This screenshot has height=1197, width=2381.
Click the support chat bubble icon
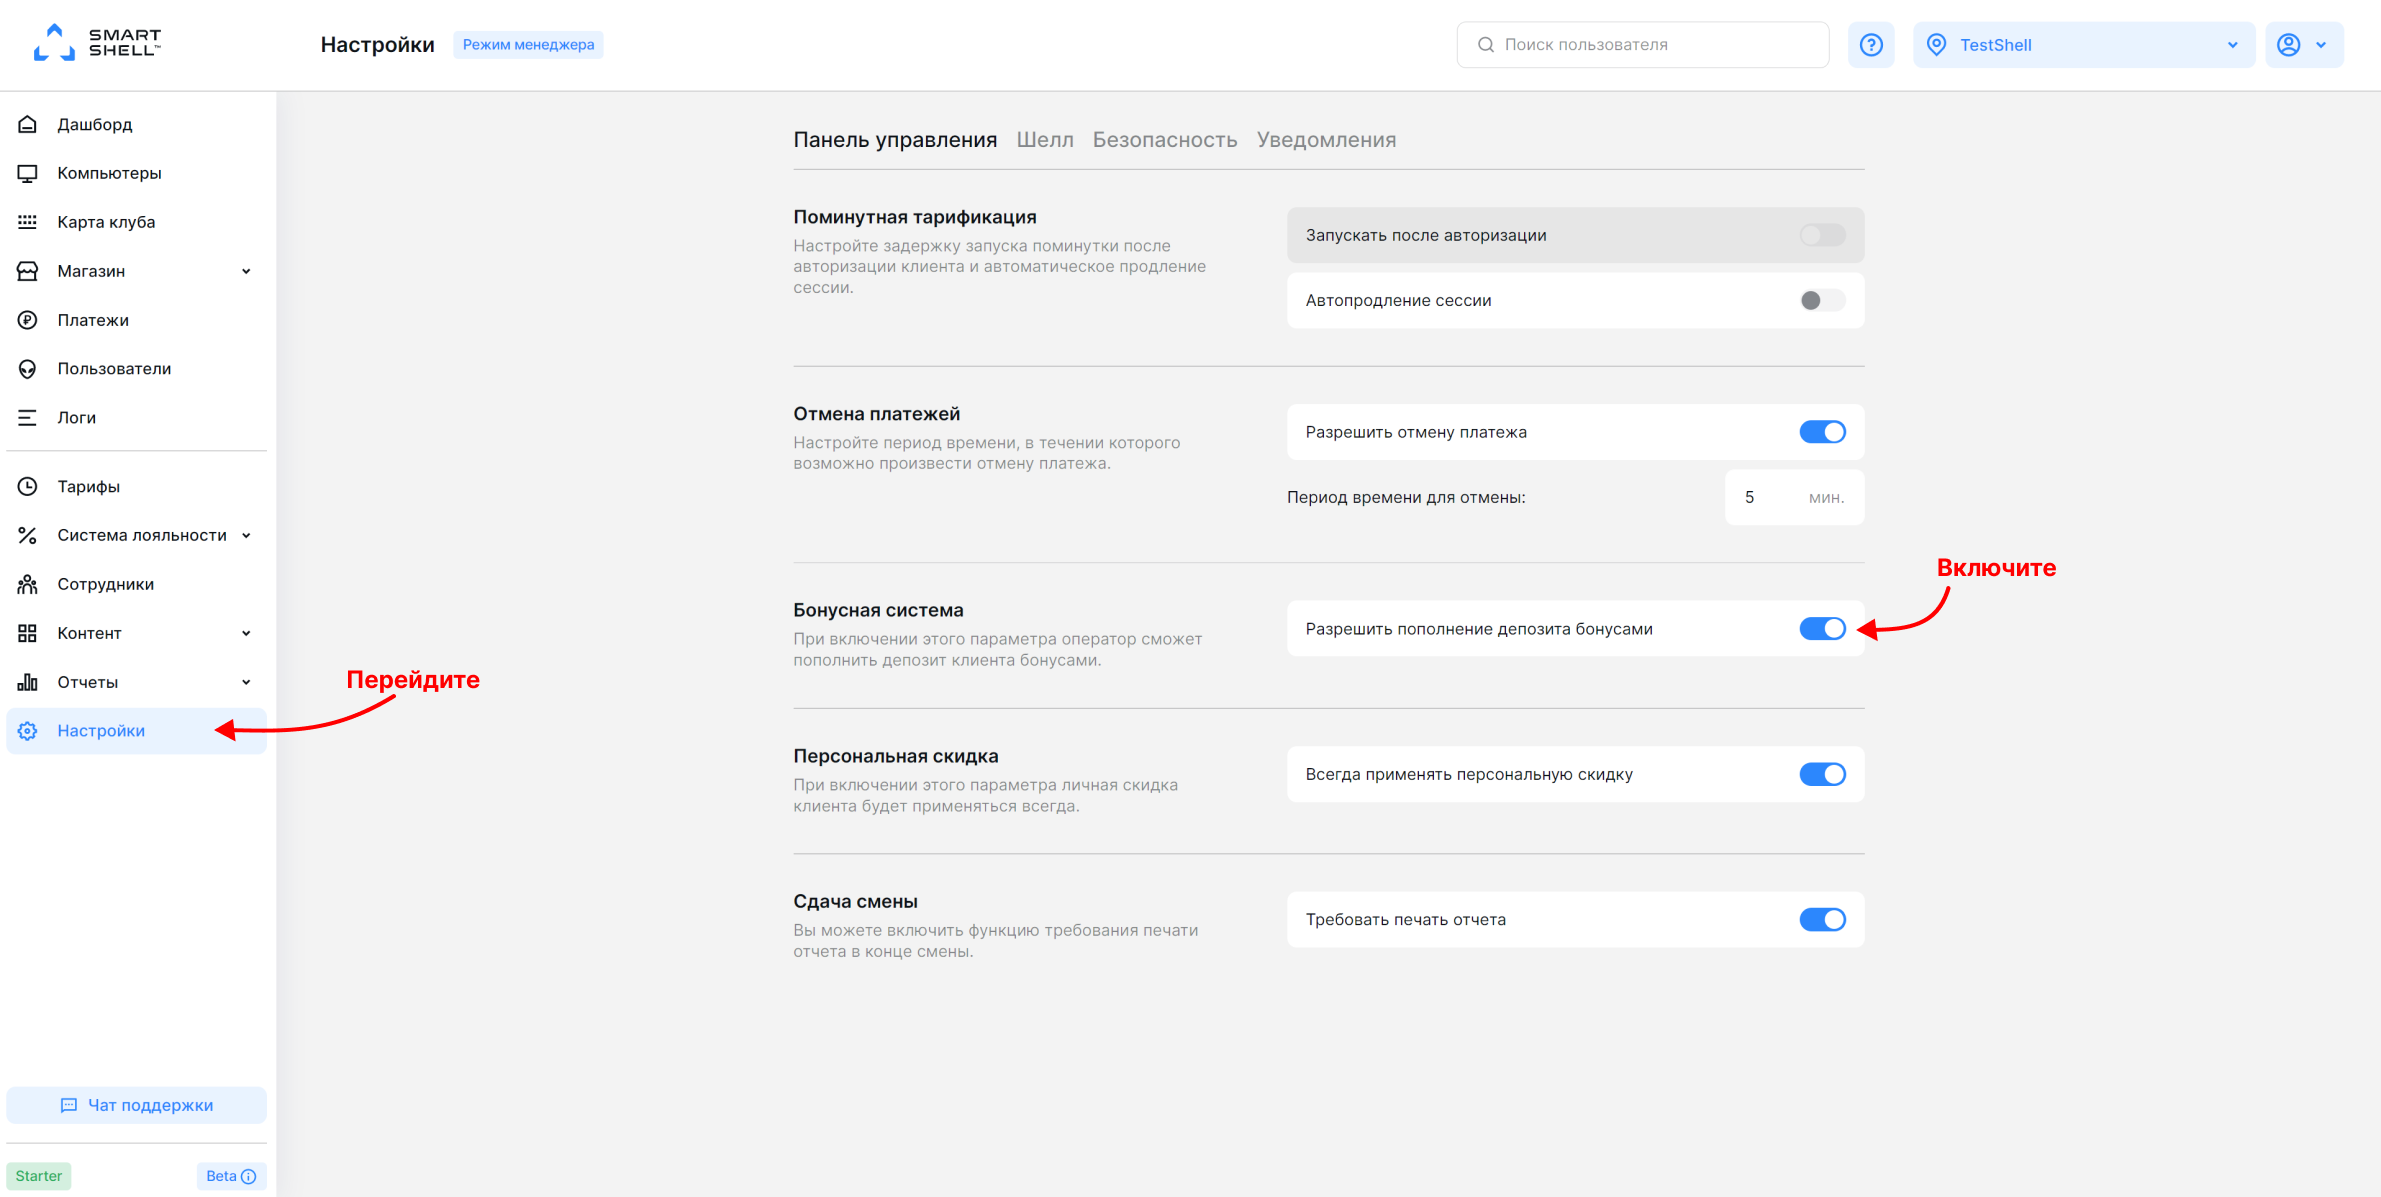[x=69, y=1105]
